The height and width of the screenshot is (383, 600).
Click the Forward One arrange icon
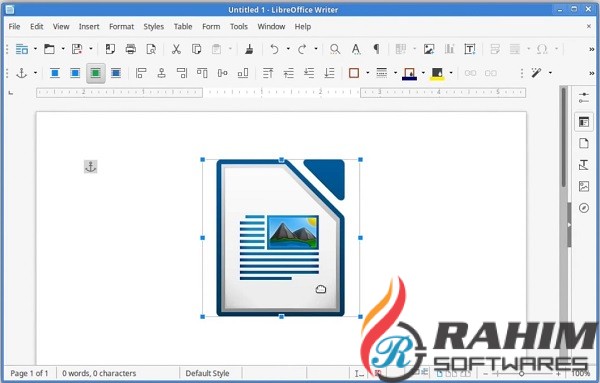point(289,73)
